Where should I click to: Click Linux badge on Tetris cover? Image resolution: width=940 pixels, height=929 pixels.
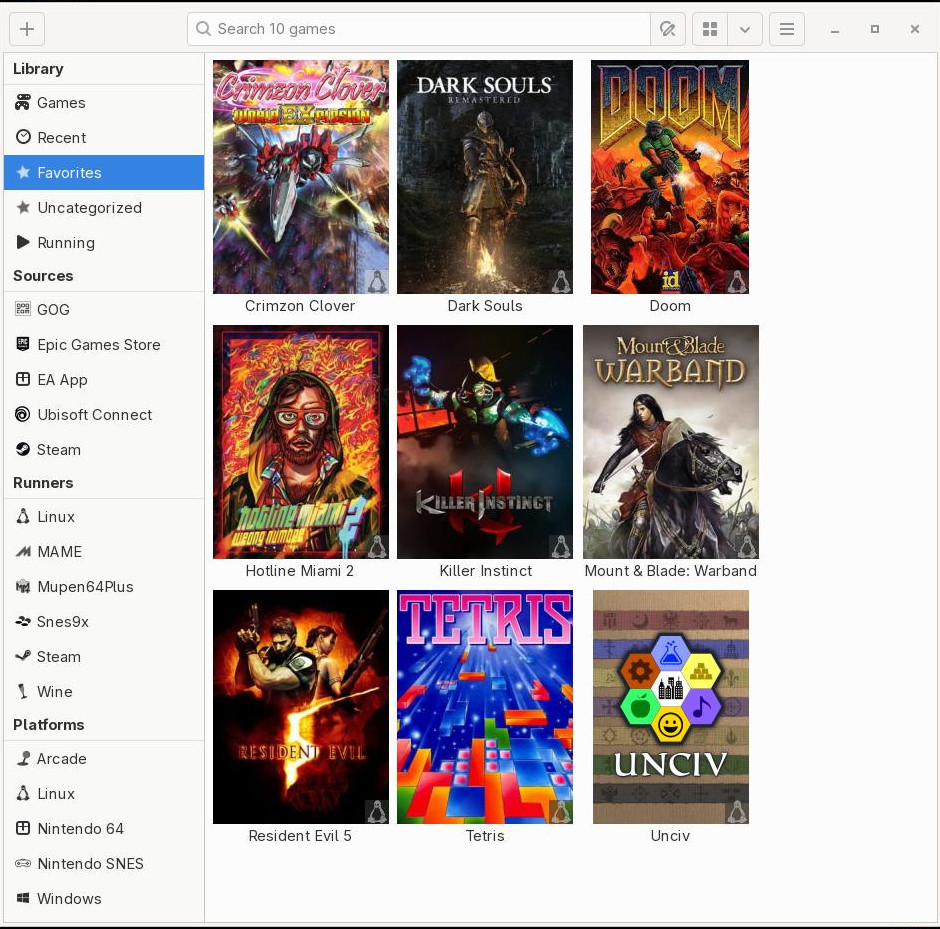[x=561, y=812]
